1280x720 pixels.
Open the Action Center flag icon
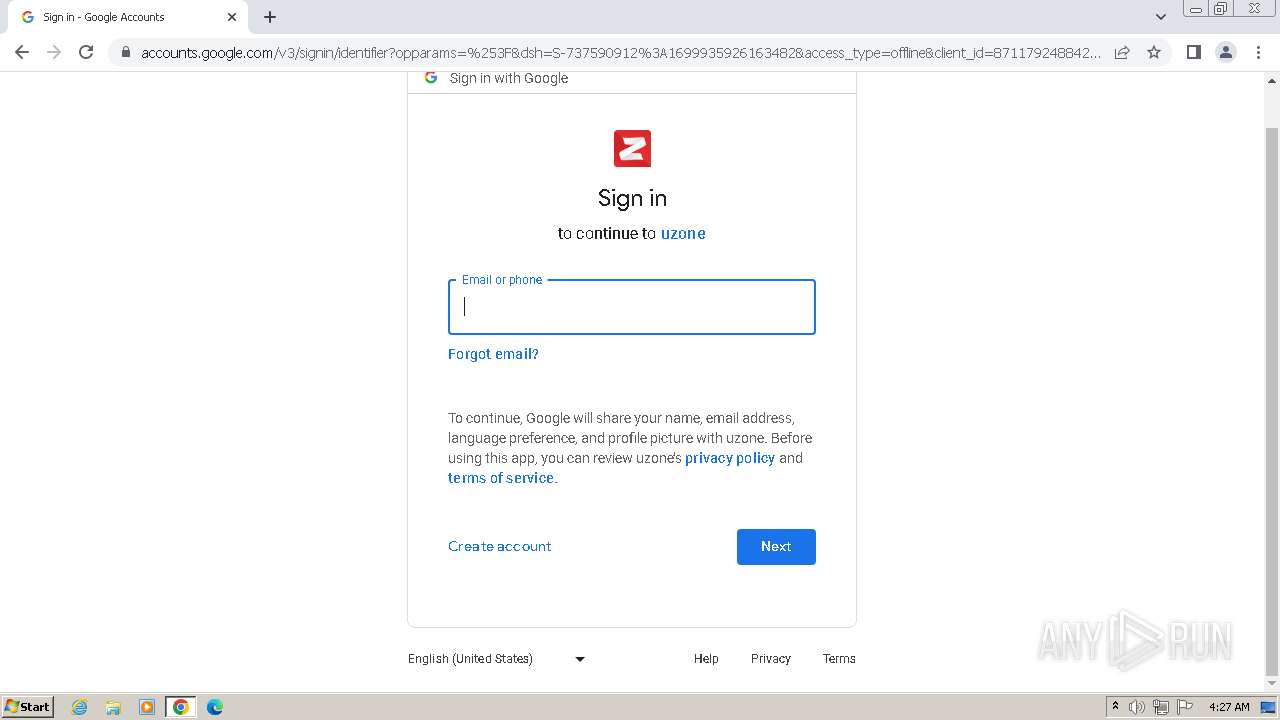1185,707
